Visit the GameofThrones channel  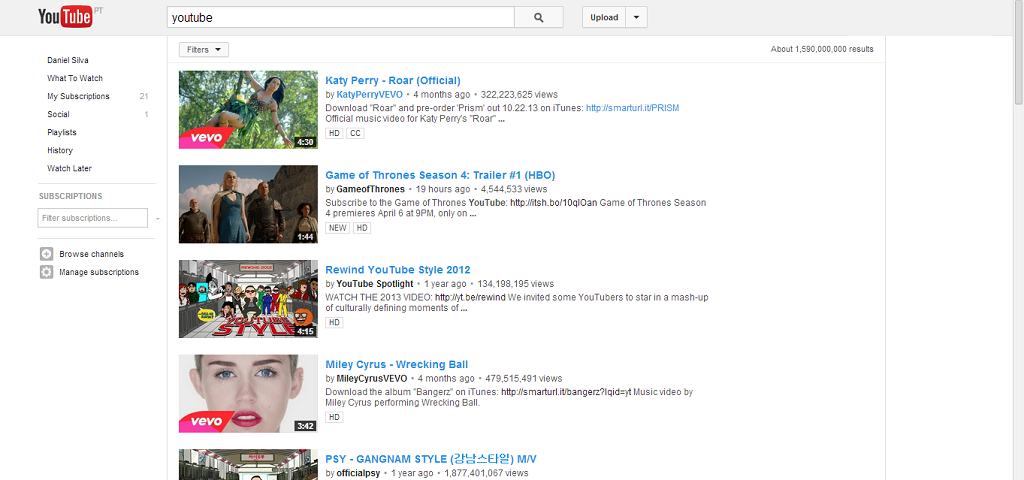click(x=370, y=189)
